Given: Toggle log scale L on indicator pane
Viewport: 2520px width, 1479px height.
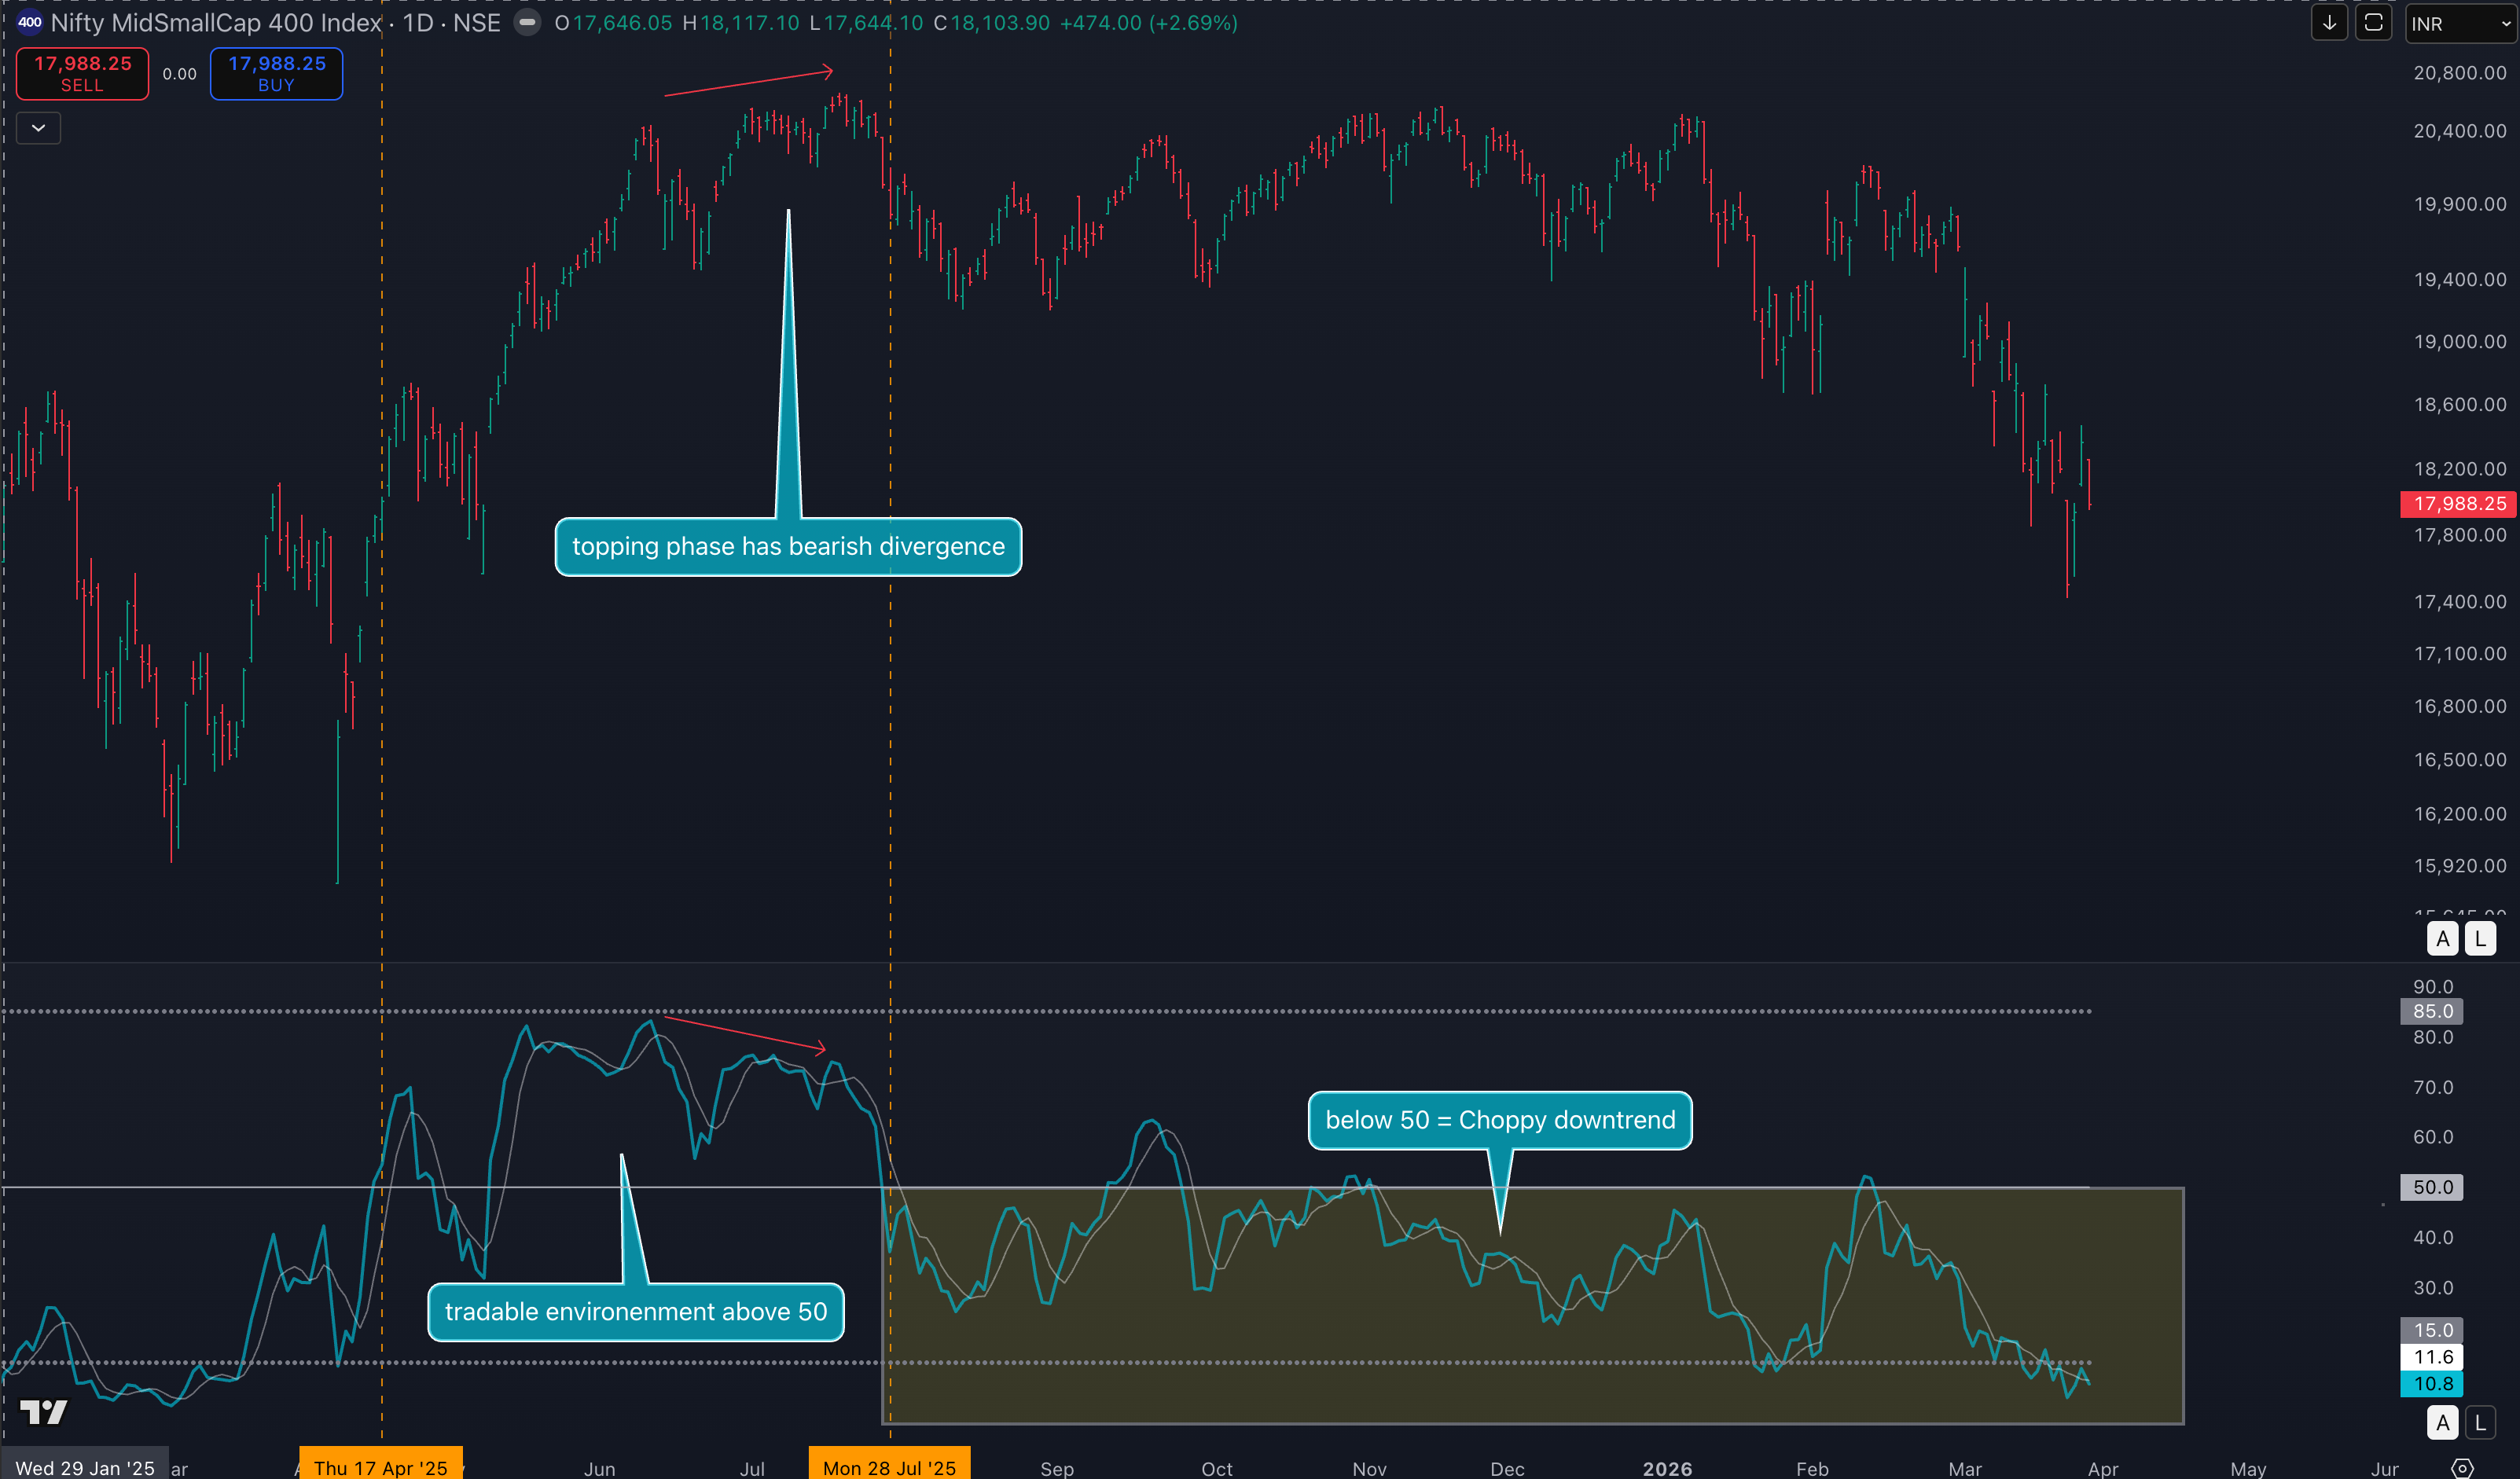Looking at the screenshot, I should click(2480, 1423).
